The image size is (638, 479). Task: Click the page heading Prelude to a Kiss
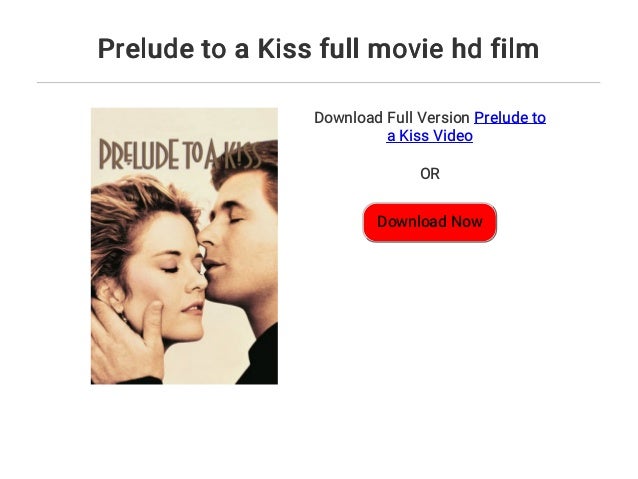click(205, 48)
